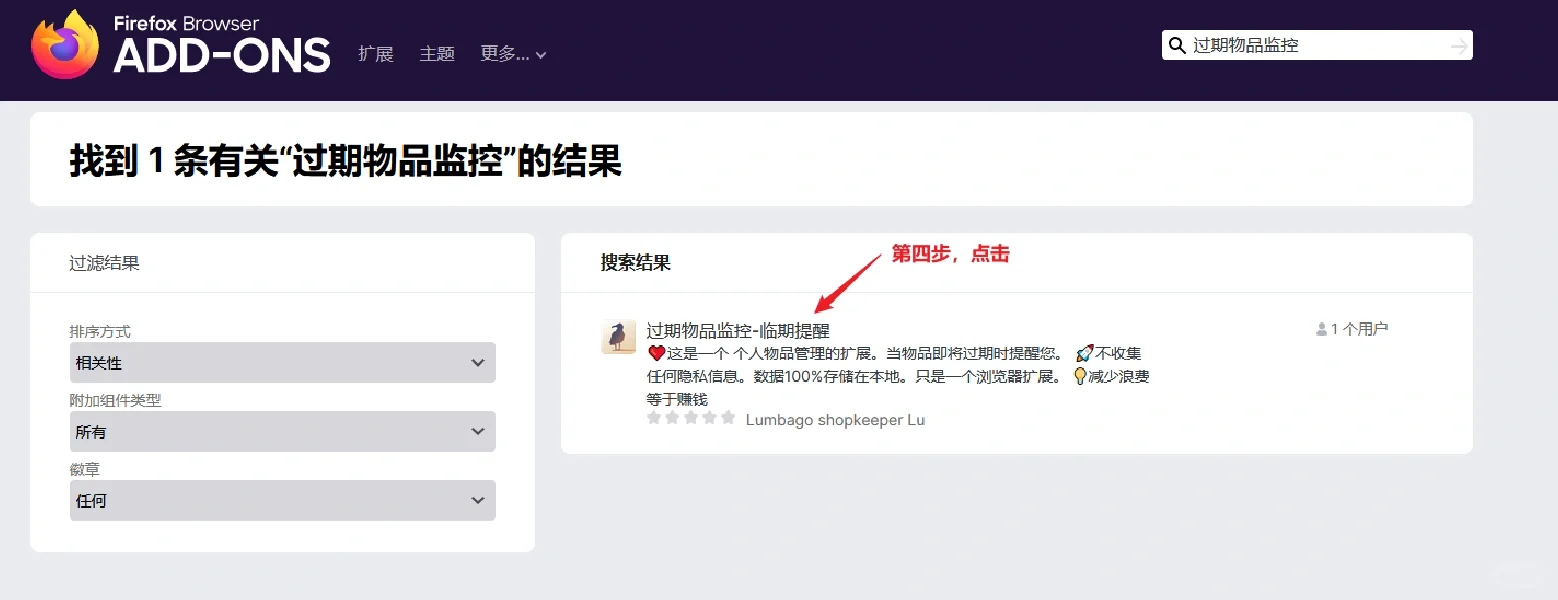The image size is (1558, 600).
Task: Click the 排序方式 label
Action: (x=100, y=332)
